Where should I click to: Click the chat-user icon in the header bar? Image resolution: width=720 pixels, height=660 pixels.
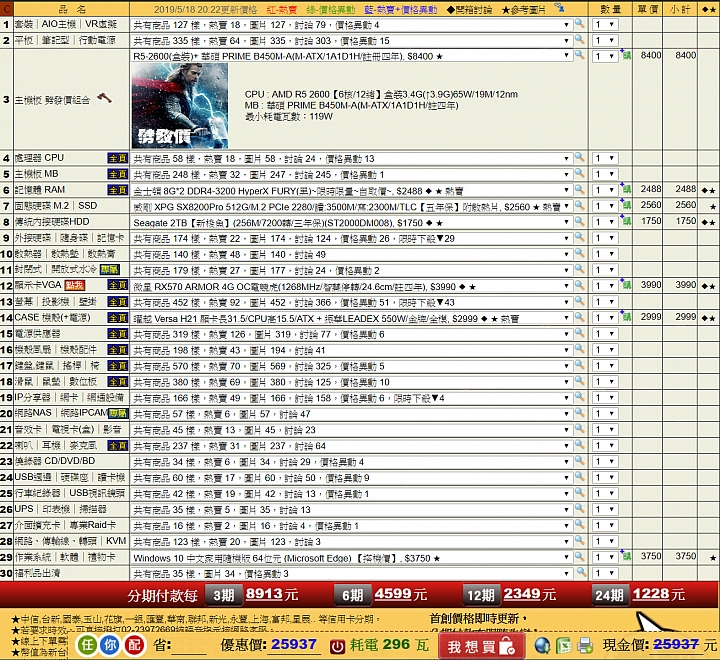coord(559,8)
